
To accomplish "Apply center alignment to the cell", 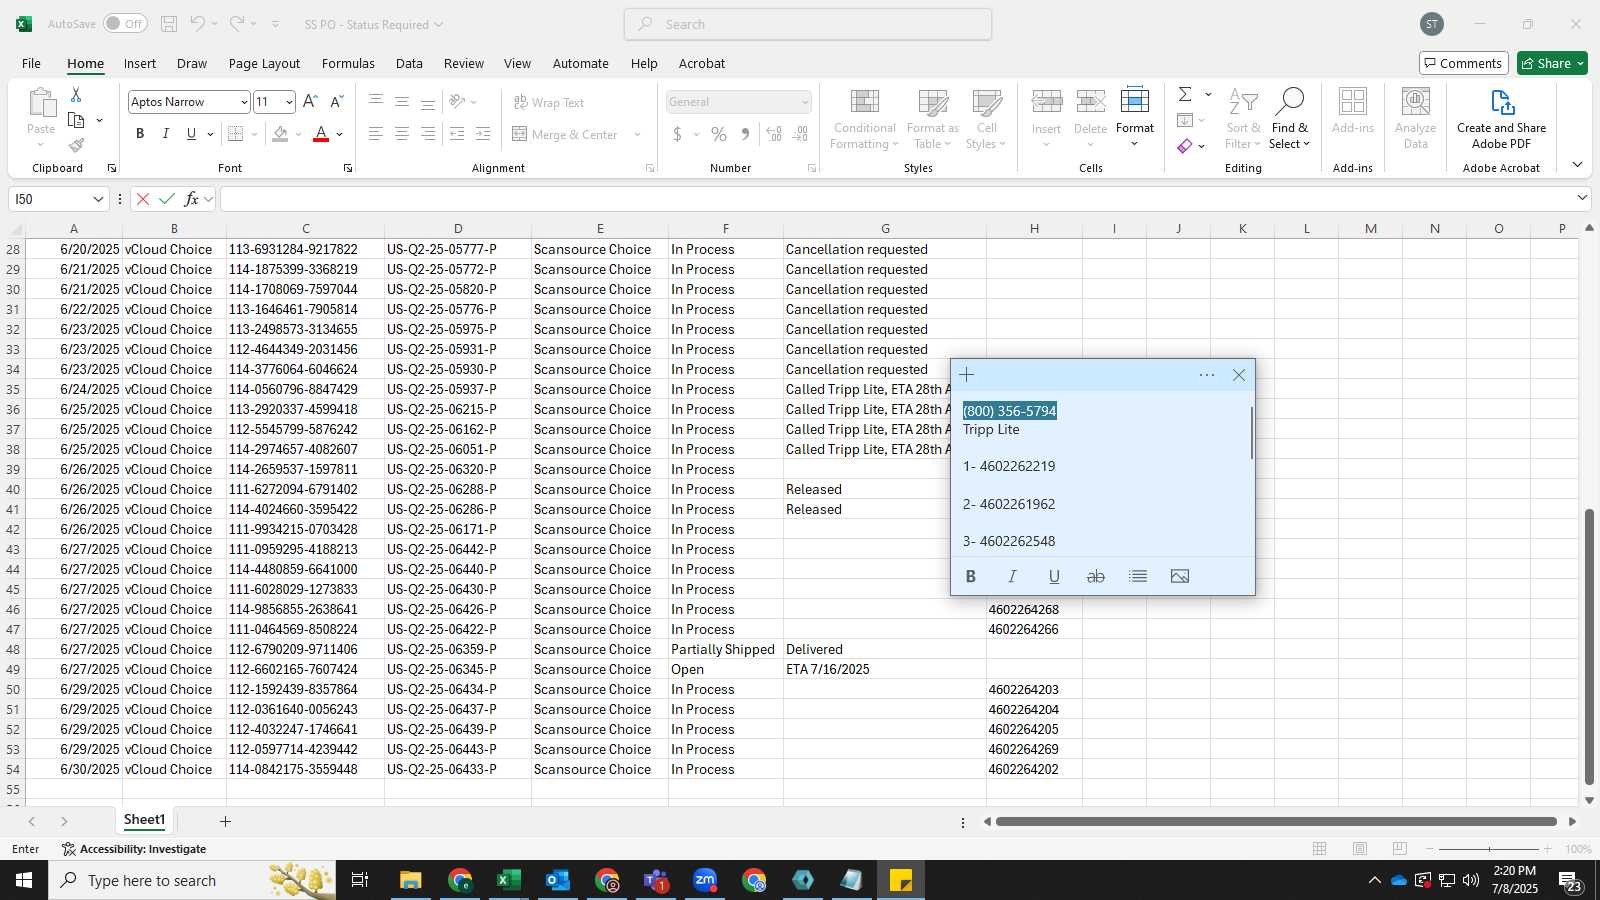I will point(402,134).
